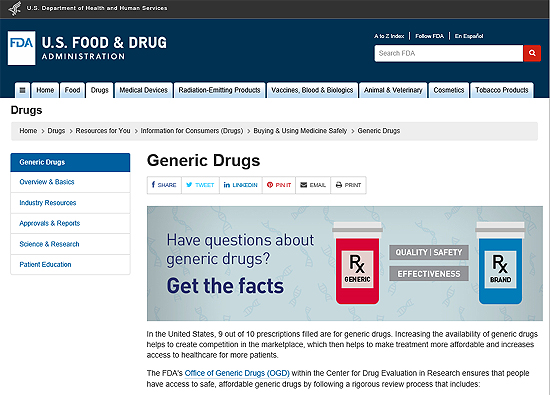Image resolution: width=550 pixels, height=395 pixels.
Task: Open the grid menu icon tab
Action: tap(22, 90)
